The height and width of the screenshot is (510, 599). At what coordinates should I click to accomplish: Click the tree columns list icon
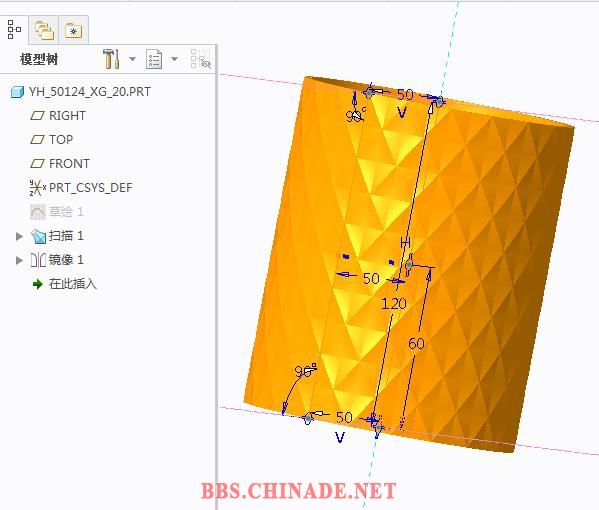[x=154, y=59]
